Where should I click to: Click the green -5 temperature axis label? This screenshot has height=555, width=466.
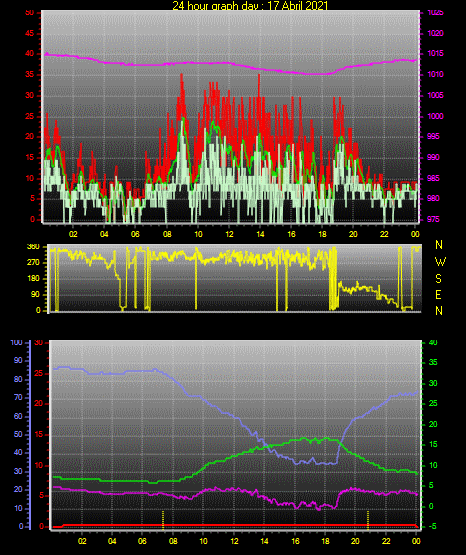pos(433,526)
